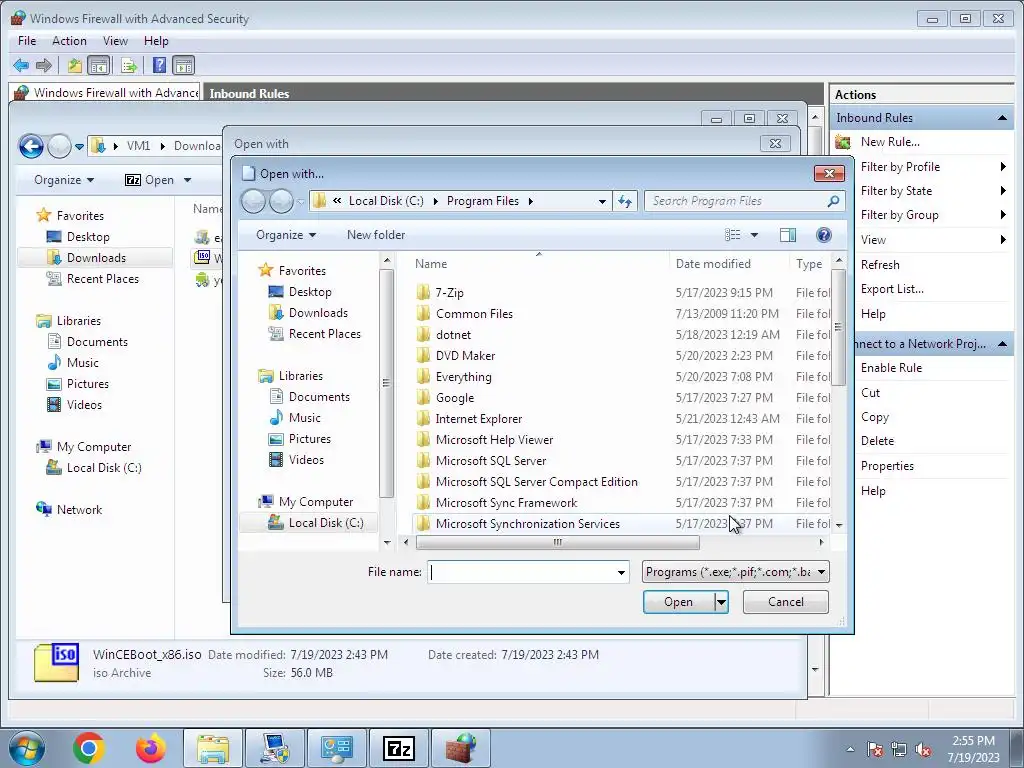The height and width of the screenshot is (768, 1024).
Task: Click the muted volume icon in system tray
Action: (x=923, y=750)
